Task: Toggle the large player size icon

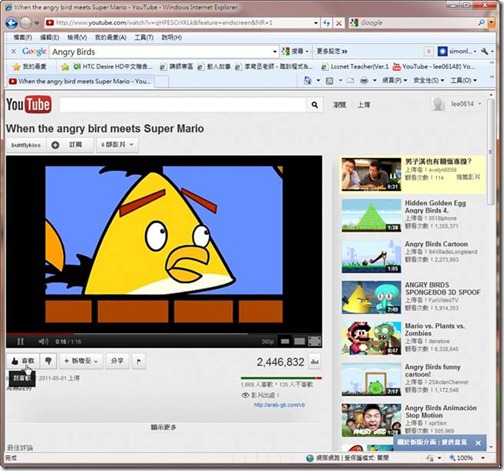Action: coord(299,341)
